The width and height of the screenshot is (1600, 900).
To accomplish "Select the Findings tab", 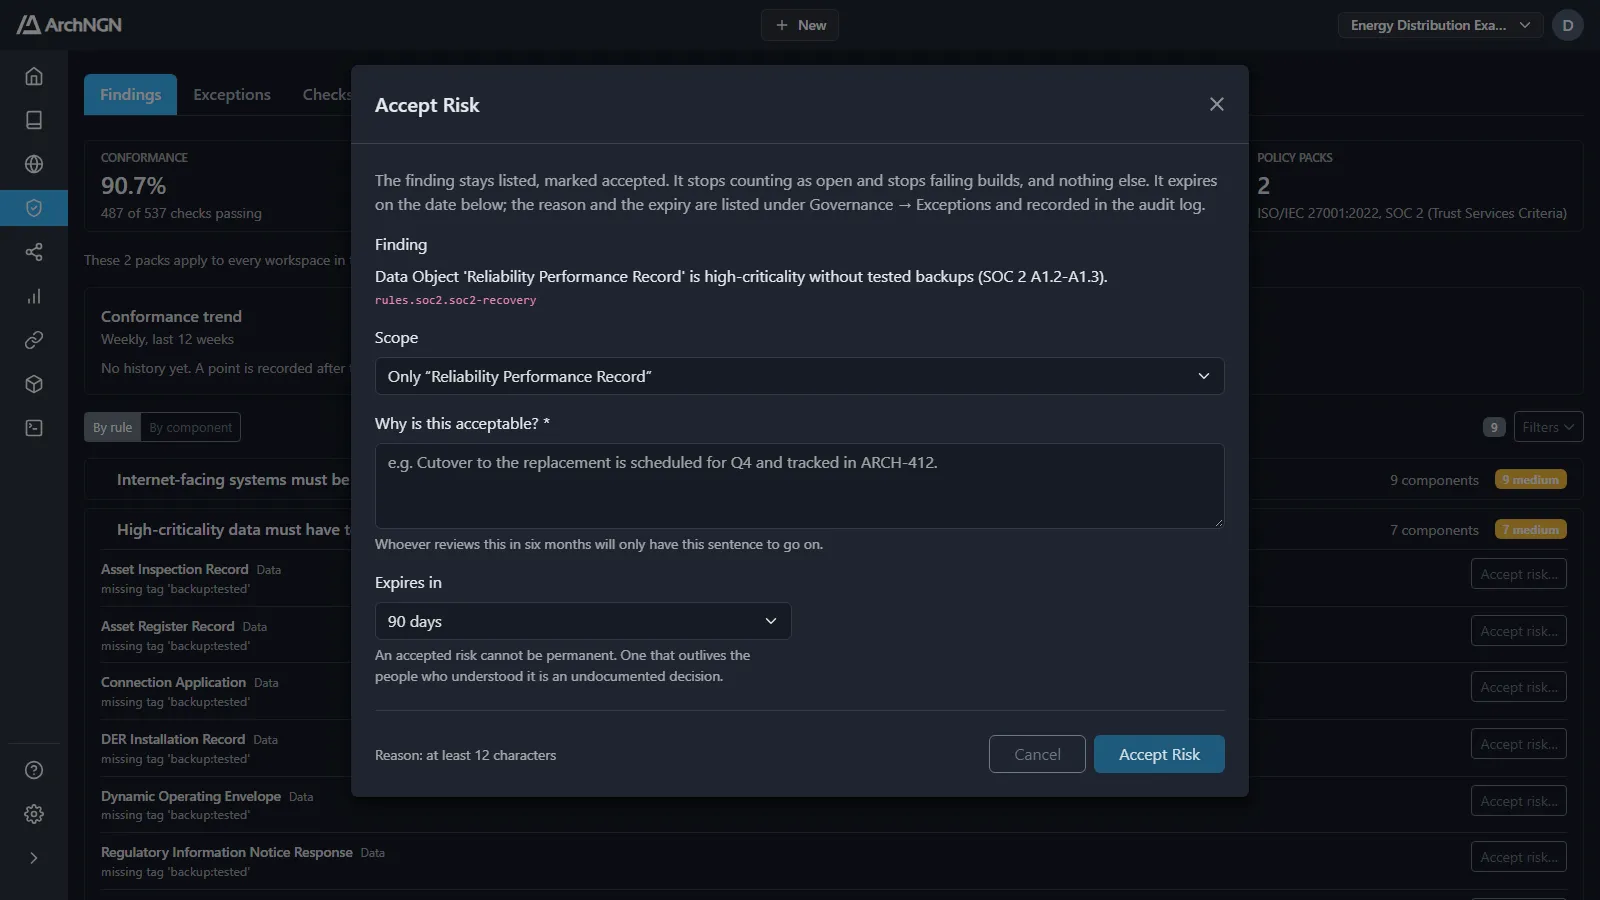I will (x=130, y=94).
